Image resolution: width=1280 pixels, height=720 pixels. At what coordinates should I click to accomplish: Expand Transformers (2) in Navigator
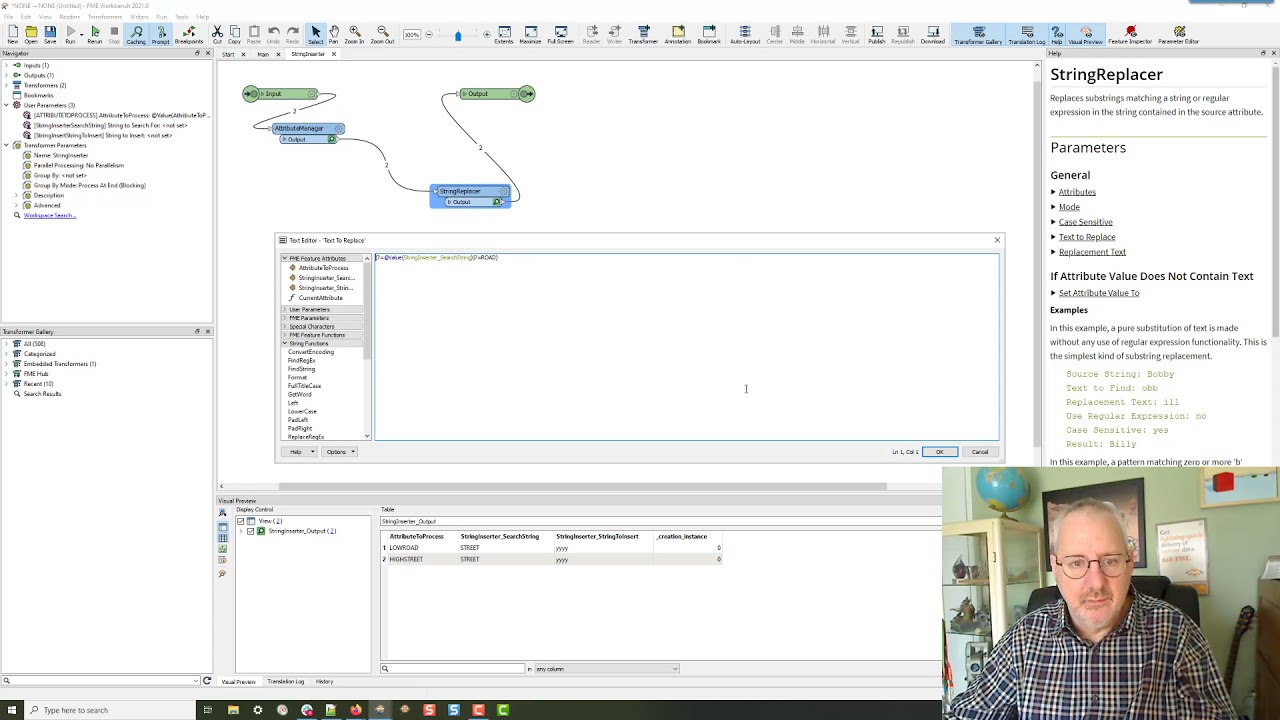(7, 85)
